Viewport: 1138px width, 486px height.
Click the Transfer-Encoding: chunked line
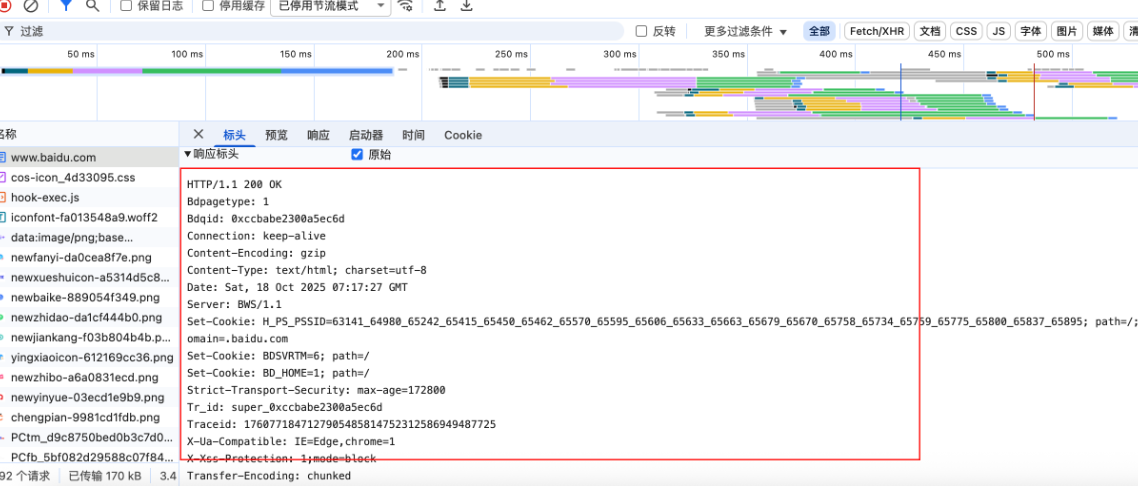(269, 476)
